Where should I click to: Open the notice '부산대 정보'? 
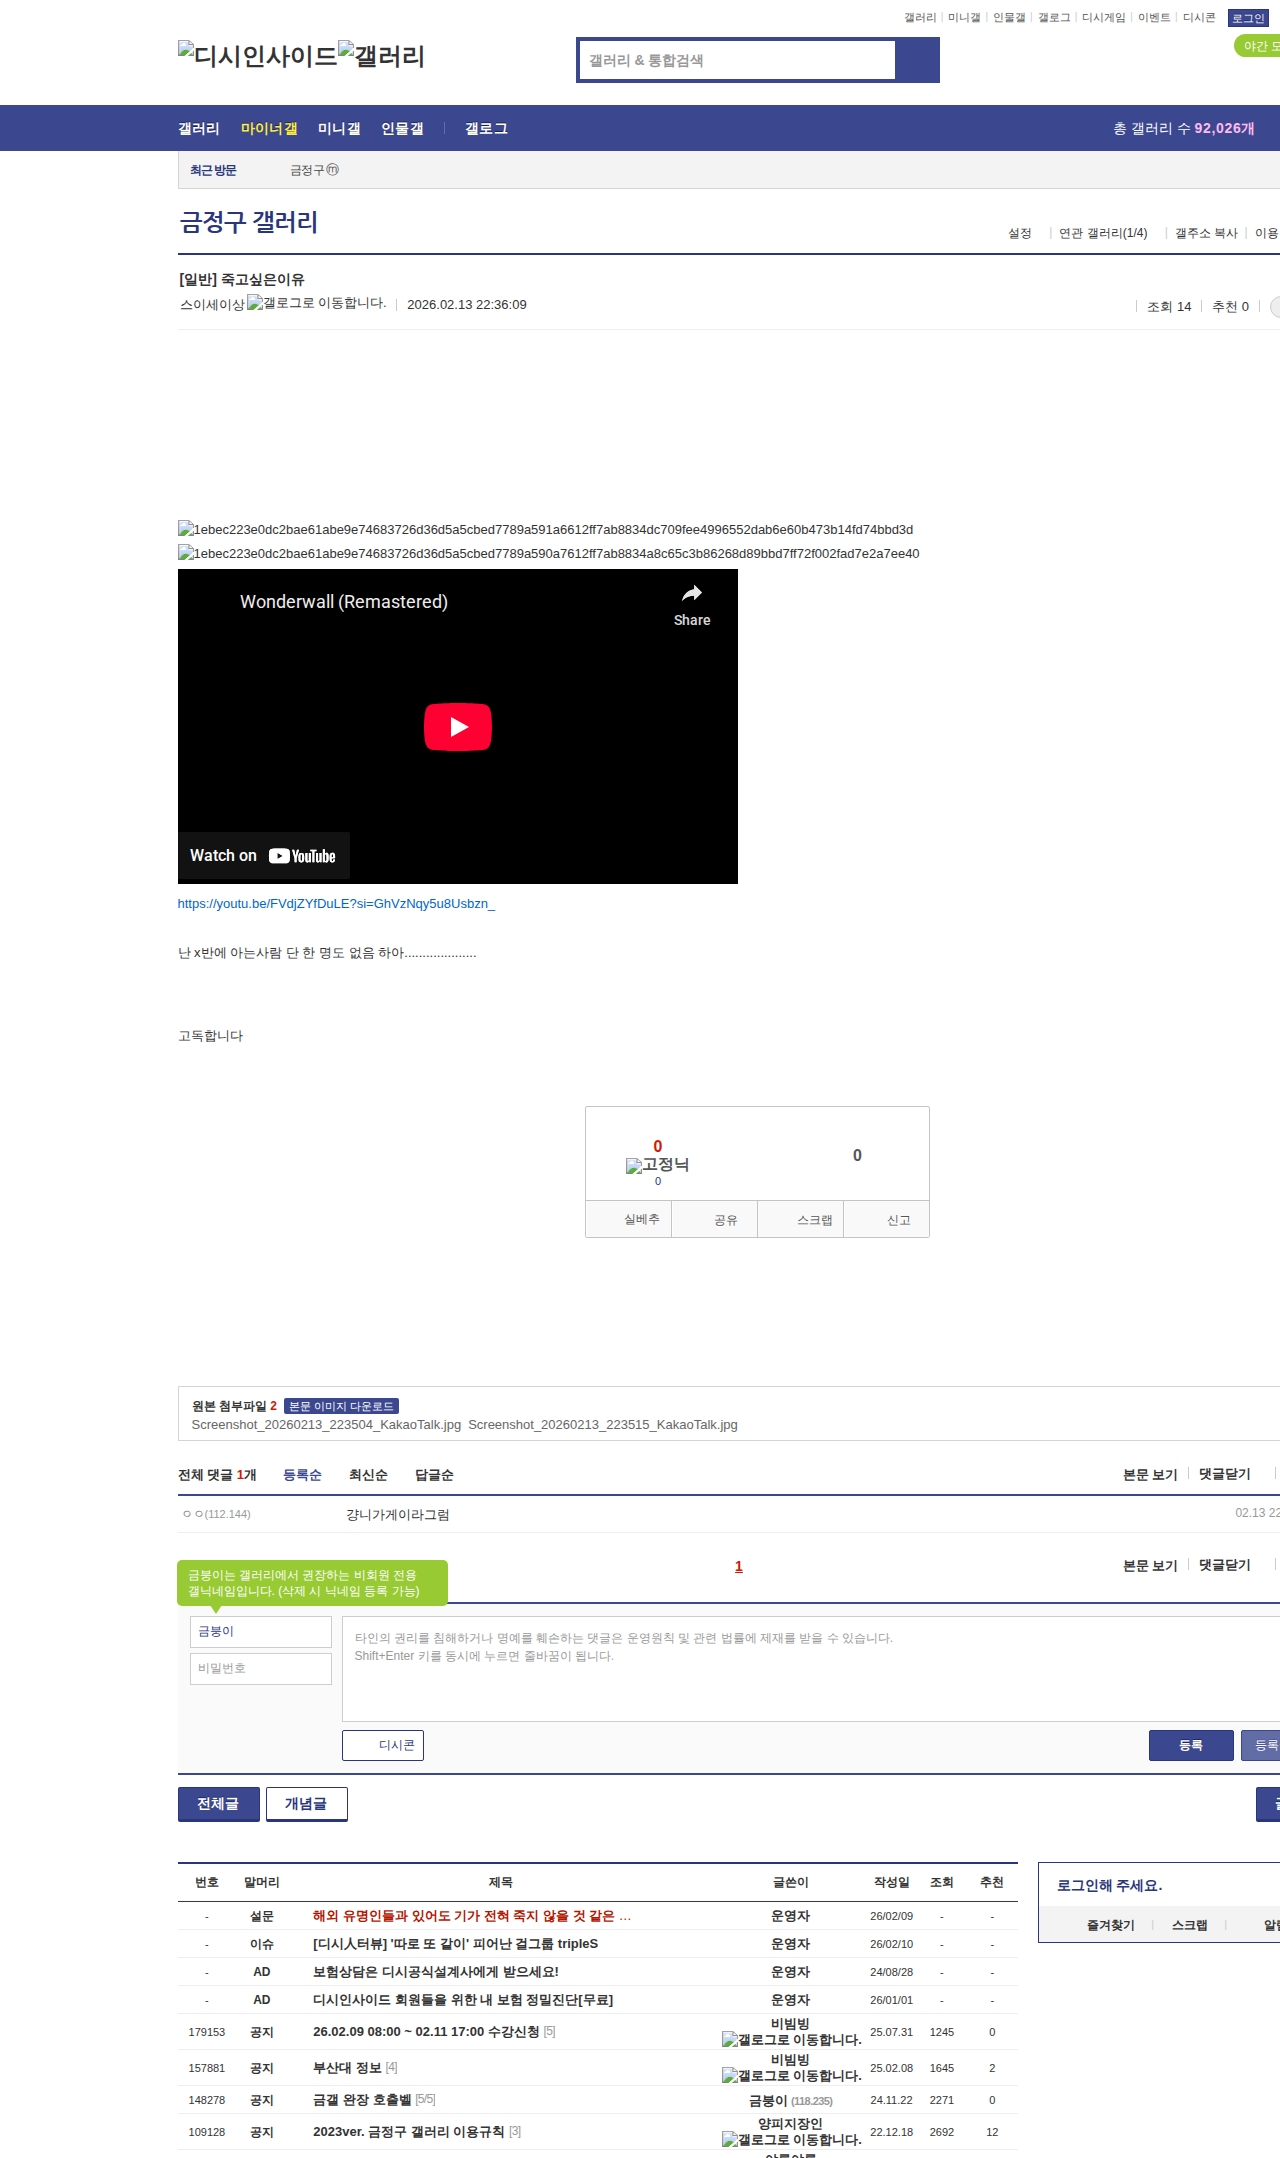pos(347,2068)
